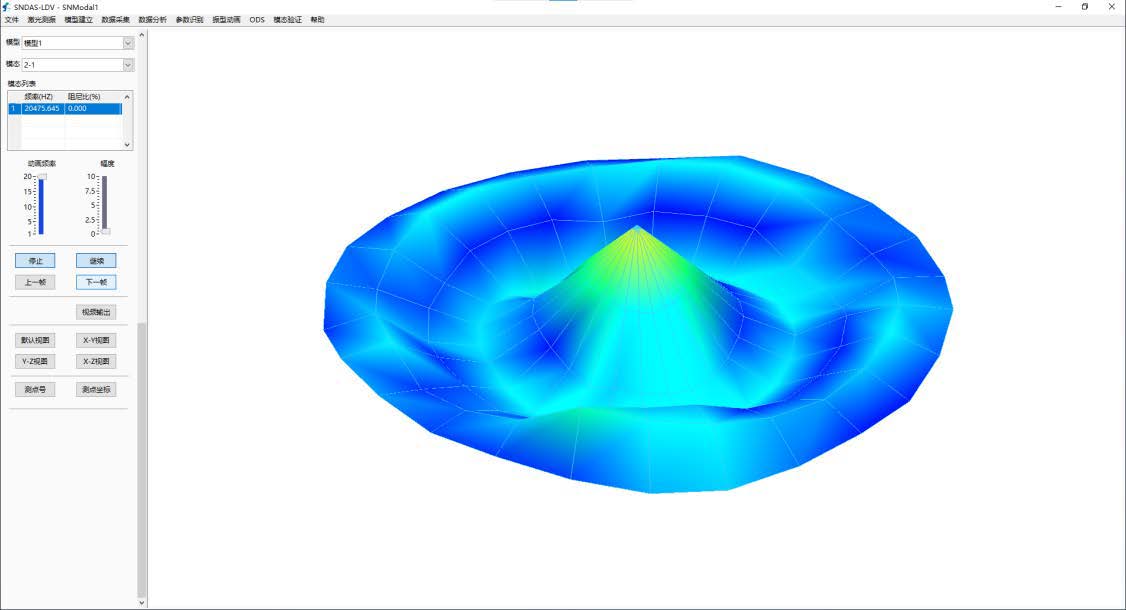Click the down arrow in 模态列表 scrollbar
Screen dimensions: 1126x610
128,145
